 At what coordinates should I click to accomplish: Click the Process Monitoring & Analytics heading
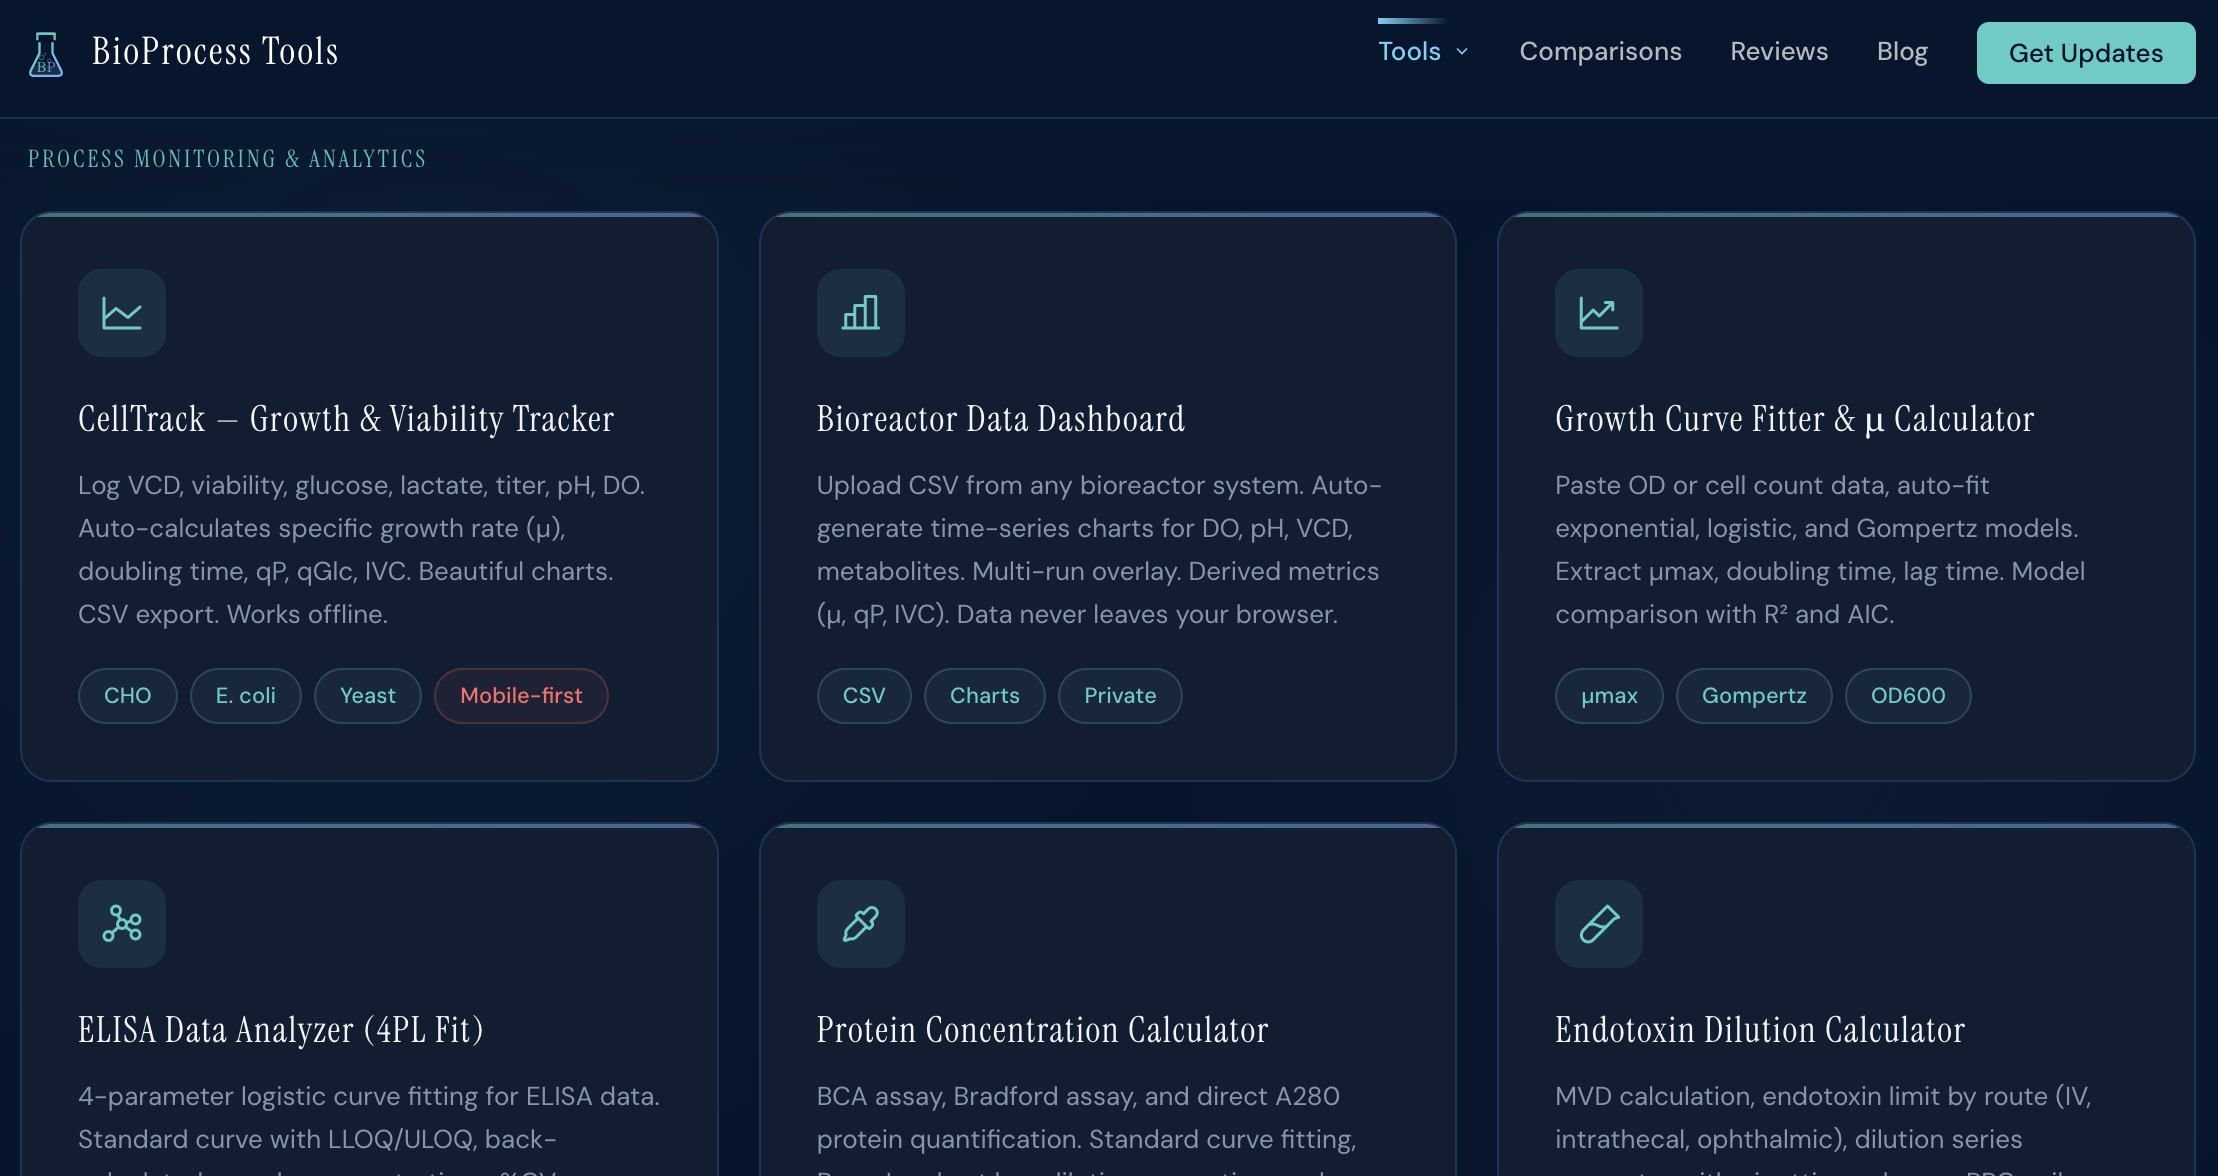pos(227,159)
